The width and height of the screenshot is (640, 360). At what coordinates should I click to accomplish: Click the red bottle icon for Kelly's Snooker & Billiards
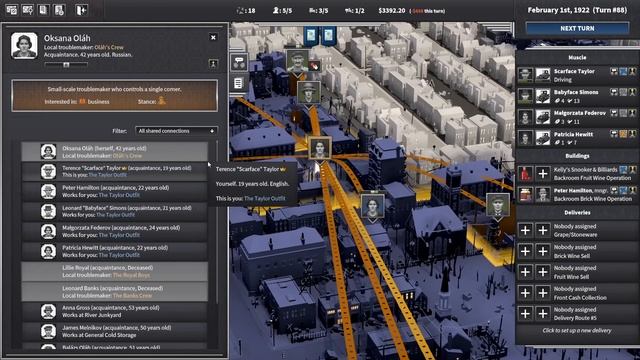coord(525,174)
